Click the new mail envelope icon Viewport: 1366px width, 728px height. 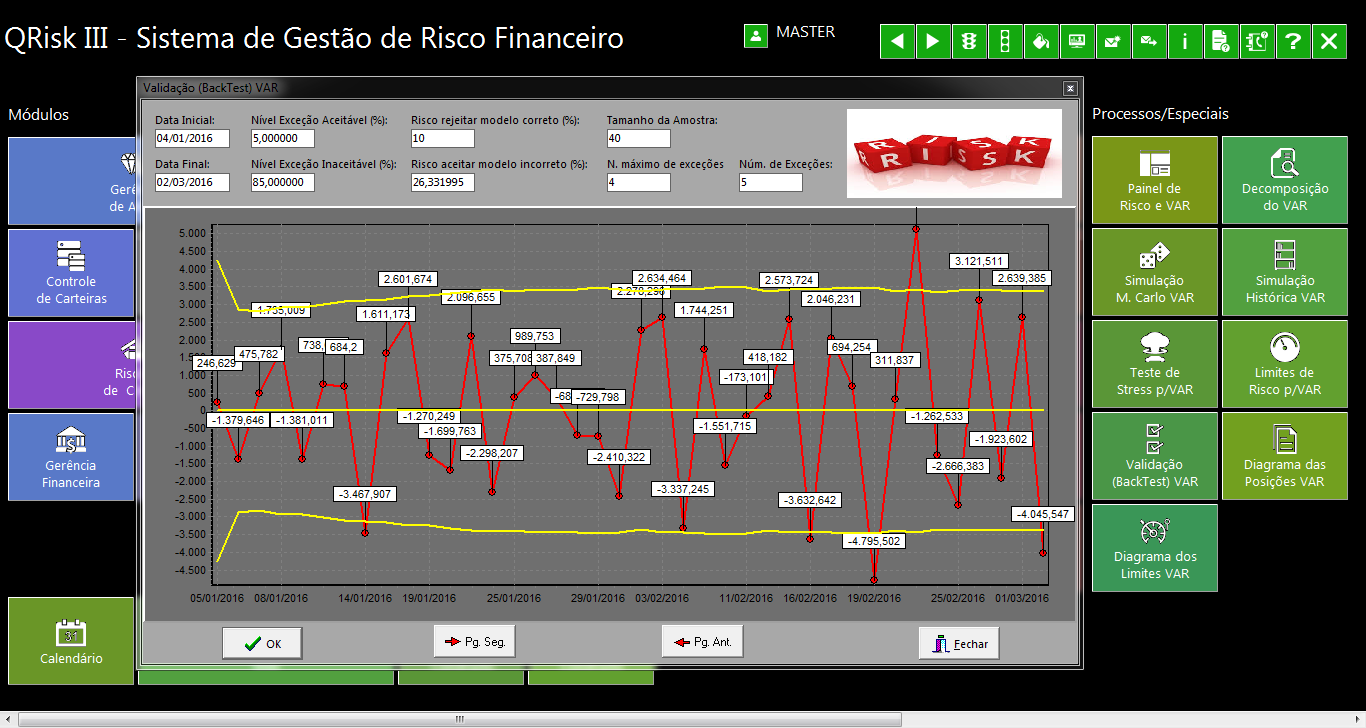(1113, 41)
